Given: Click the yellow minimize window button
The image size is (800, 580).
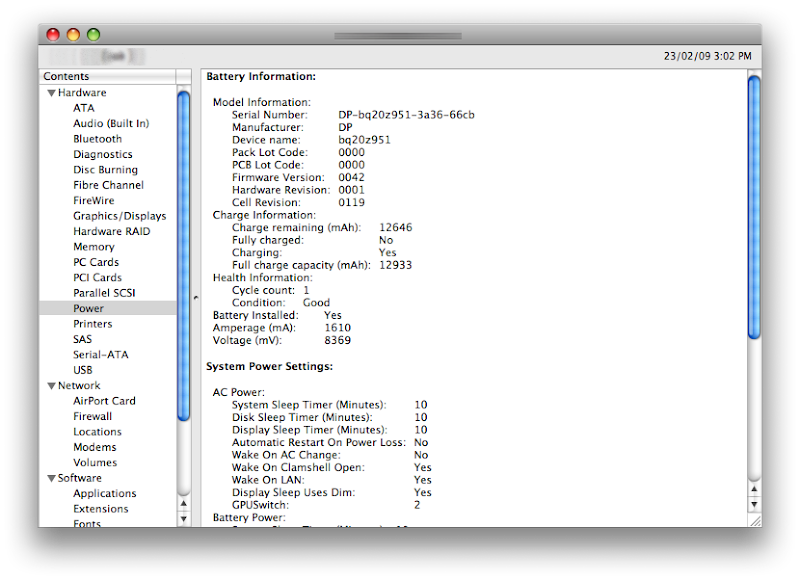Looking at the screenshot, I should coord(73,35).
